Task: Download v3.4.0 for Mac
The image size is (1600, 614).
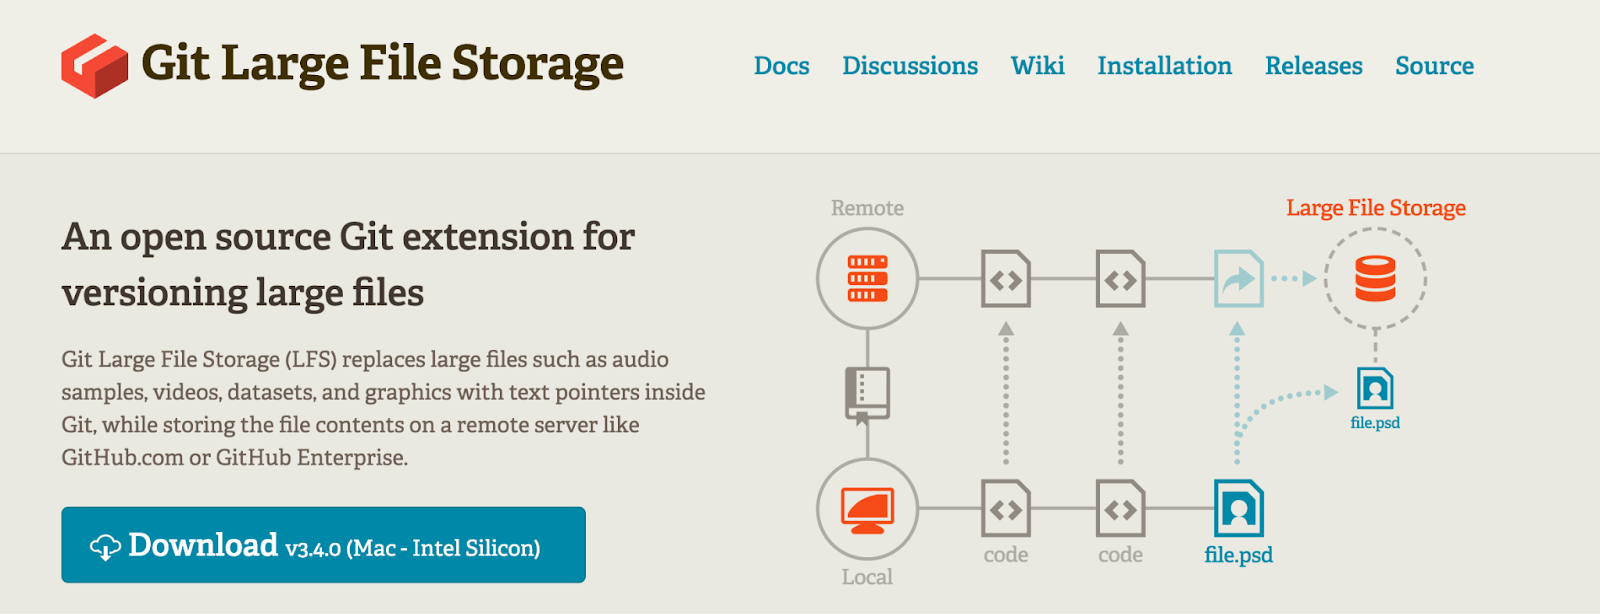Action: [x=323, y=545]
